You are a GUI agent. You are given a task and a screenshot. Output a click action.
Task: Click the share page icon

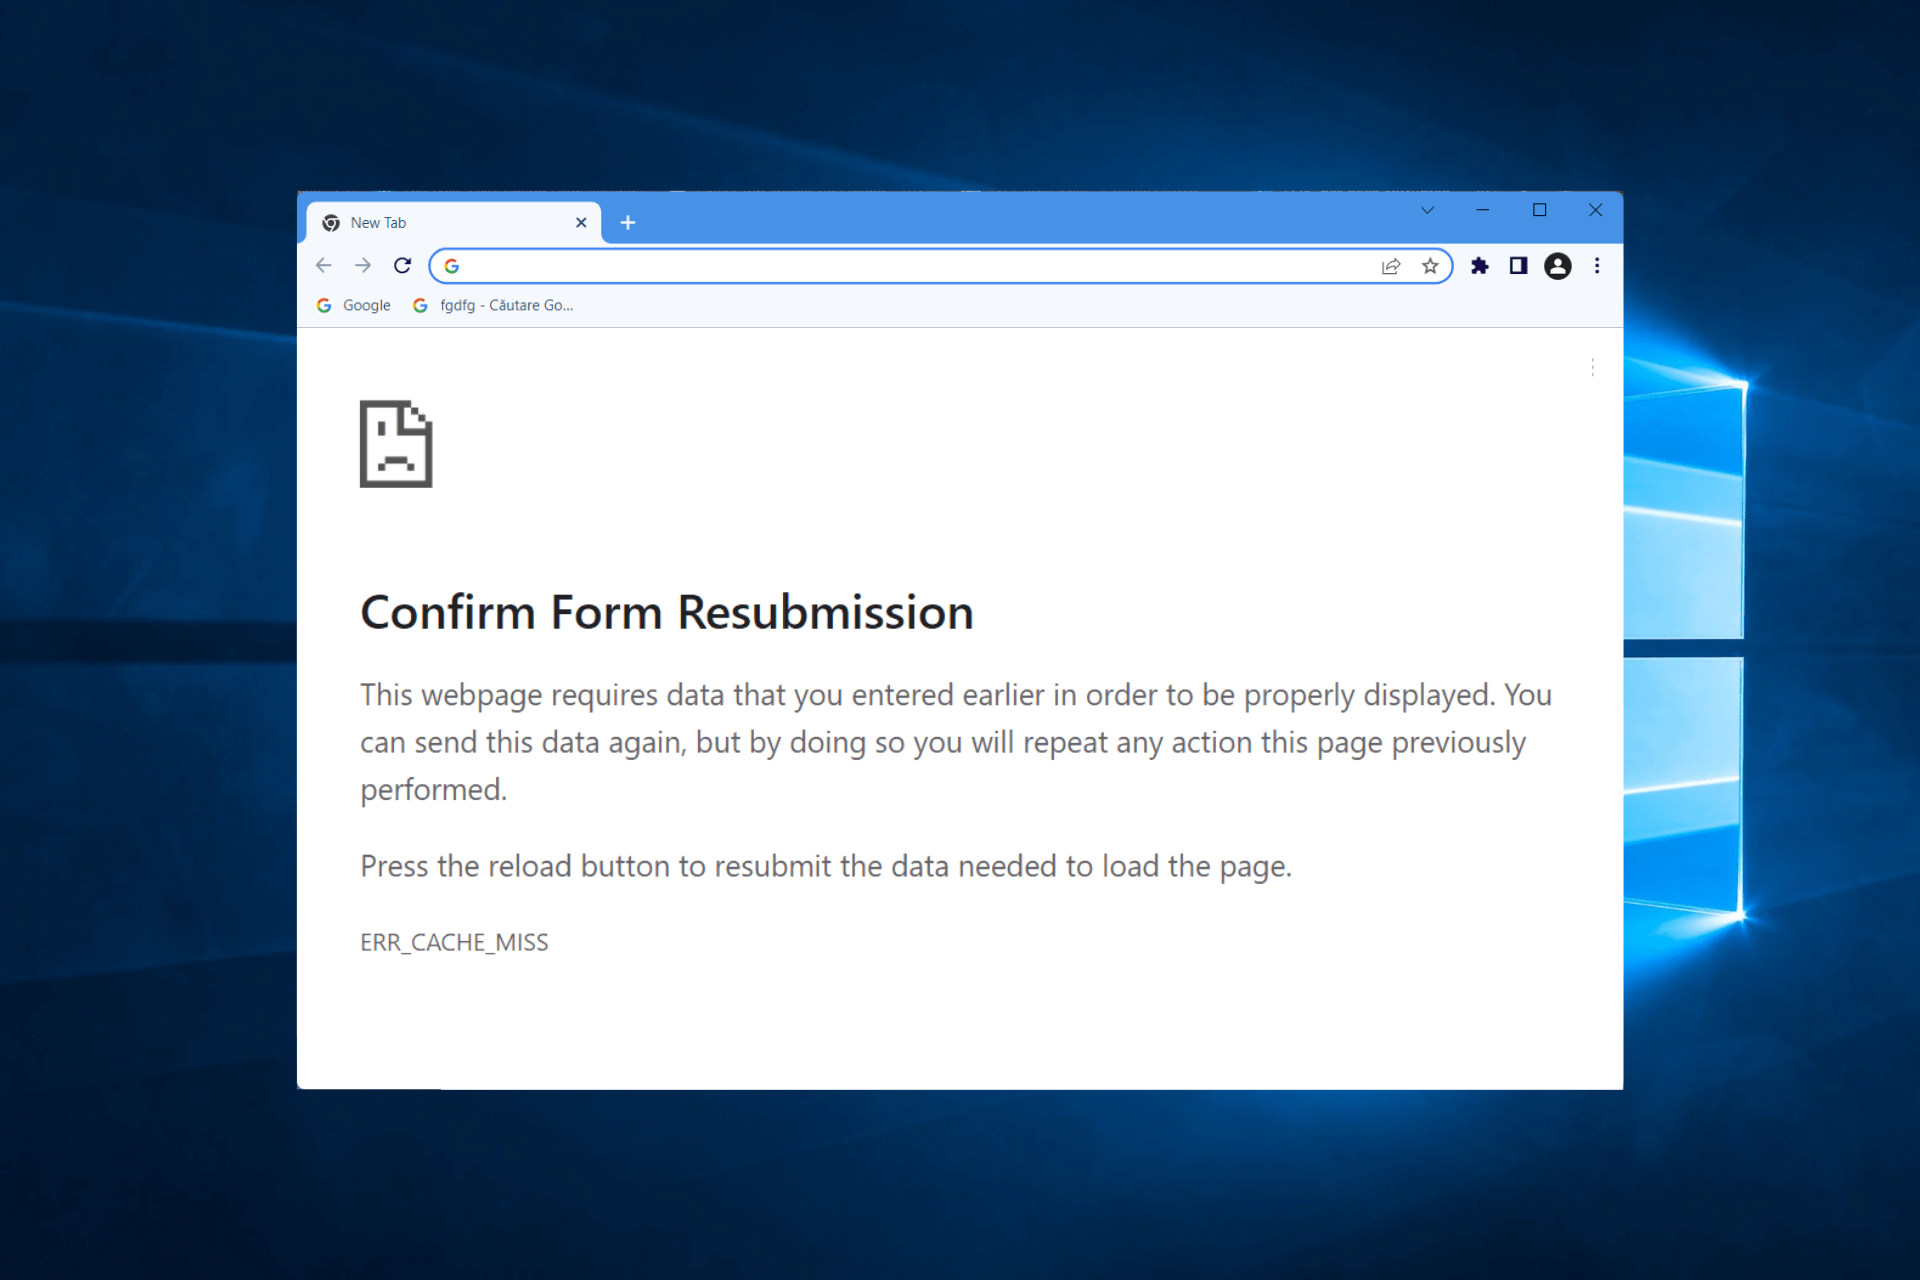coord(1390,266)
